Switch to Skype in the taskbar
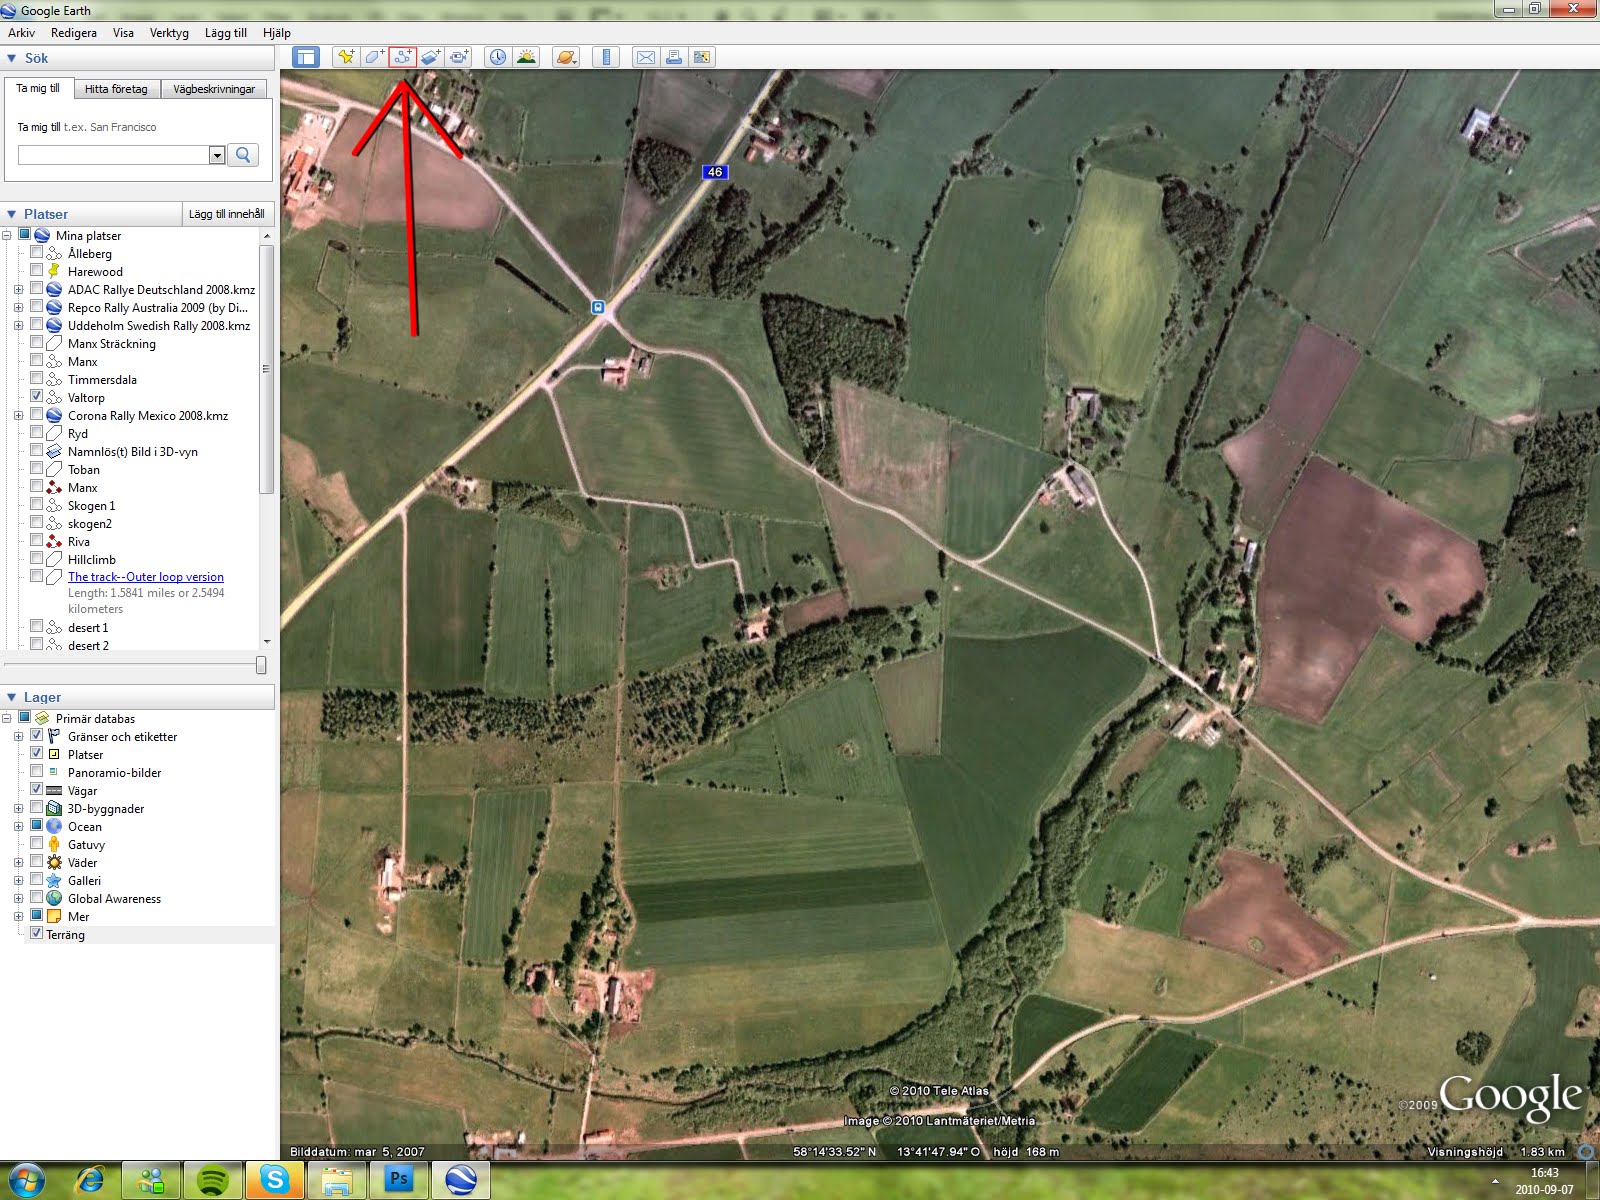The height and width of the screenshot is (1200, 1600). (x=274, y=1180)
